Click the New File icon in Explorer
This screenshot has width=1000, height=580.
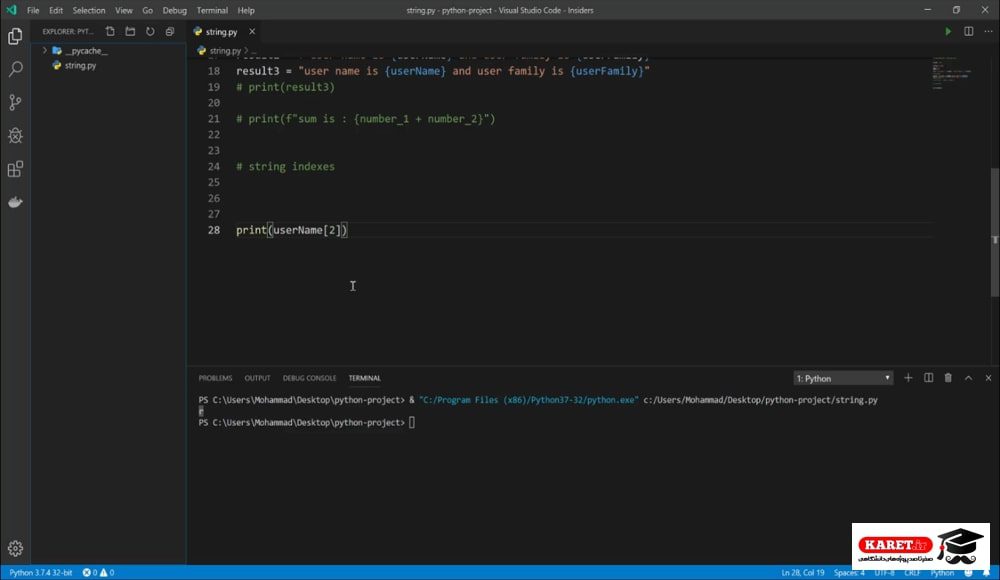point(110,31)
